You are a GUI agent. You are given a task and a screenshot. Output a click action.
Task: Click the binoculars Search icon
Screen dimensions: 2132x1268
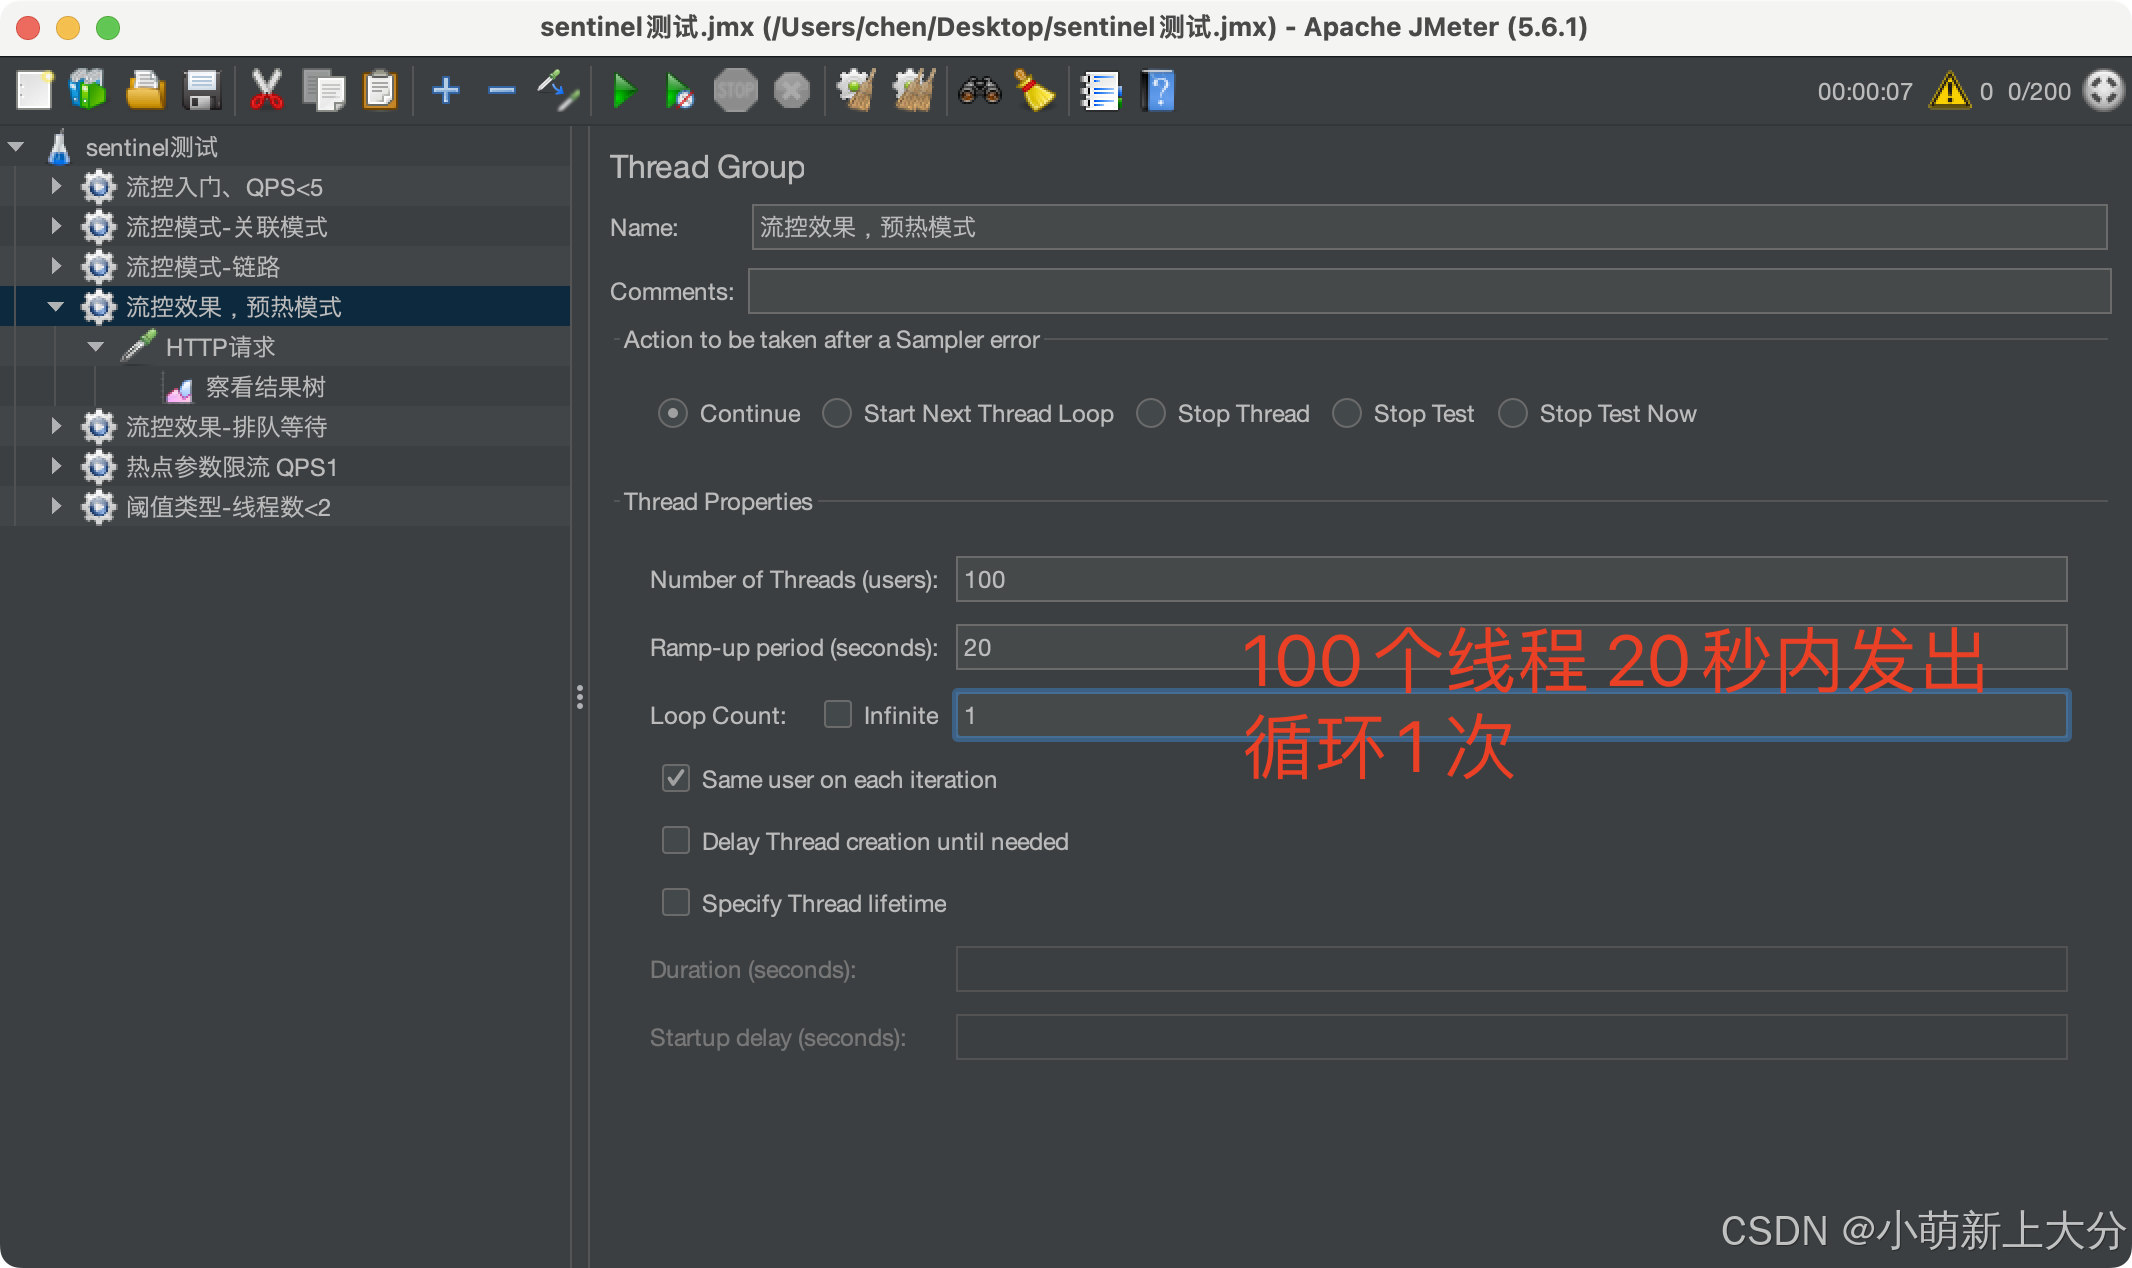pyautogui.click(x=979, y=91)
